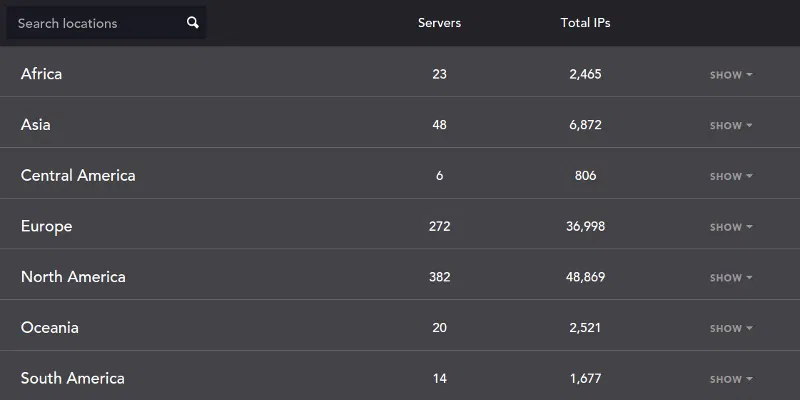Image resolution: width=800 pixels, height=400 pixels.
Task: Click Europe's server count 272
Action: click(439, 227)
